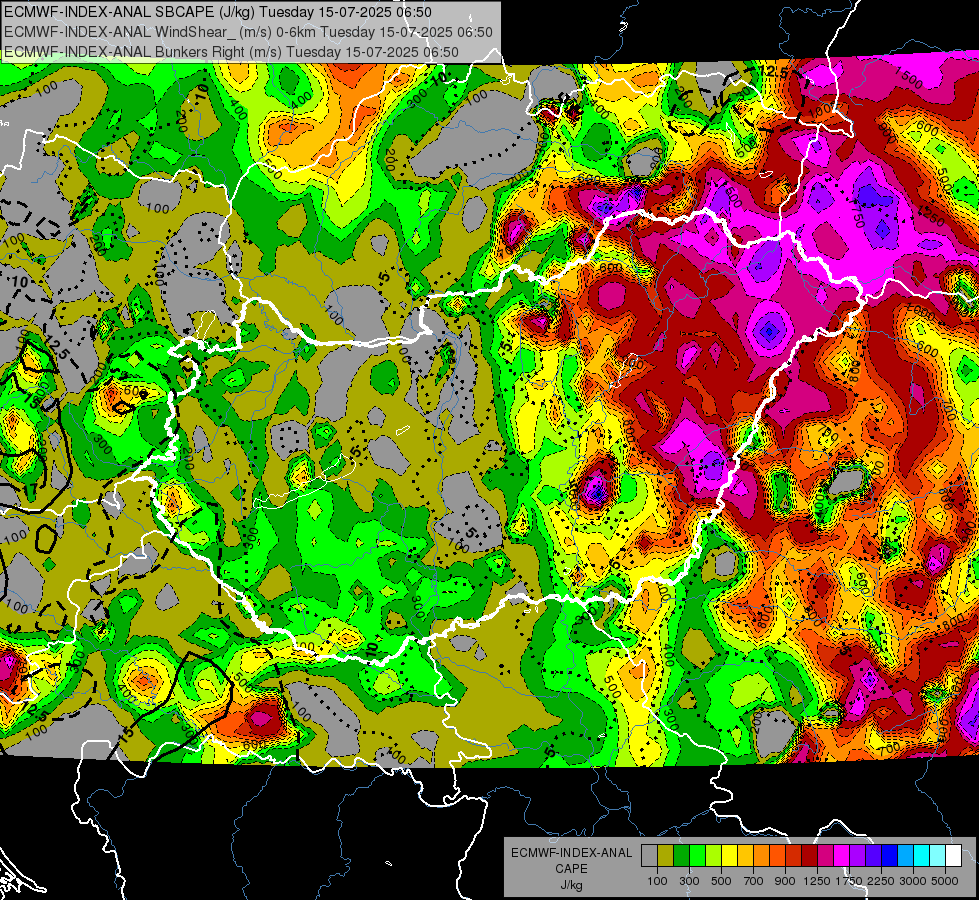Click the legend value 500
This screenshot has height=900, width=979.
pos(721,881)
